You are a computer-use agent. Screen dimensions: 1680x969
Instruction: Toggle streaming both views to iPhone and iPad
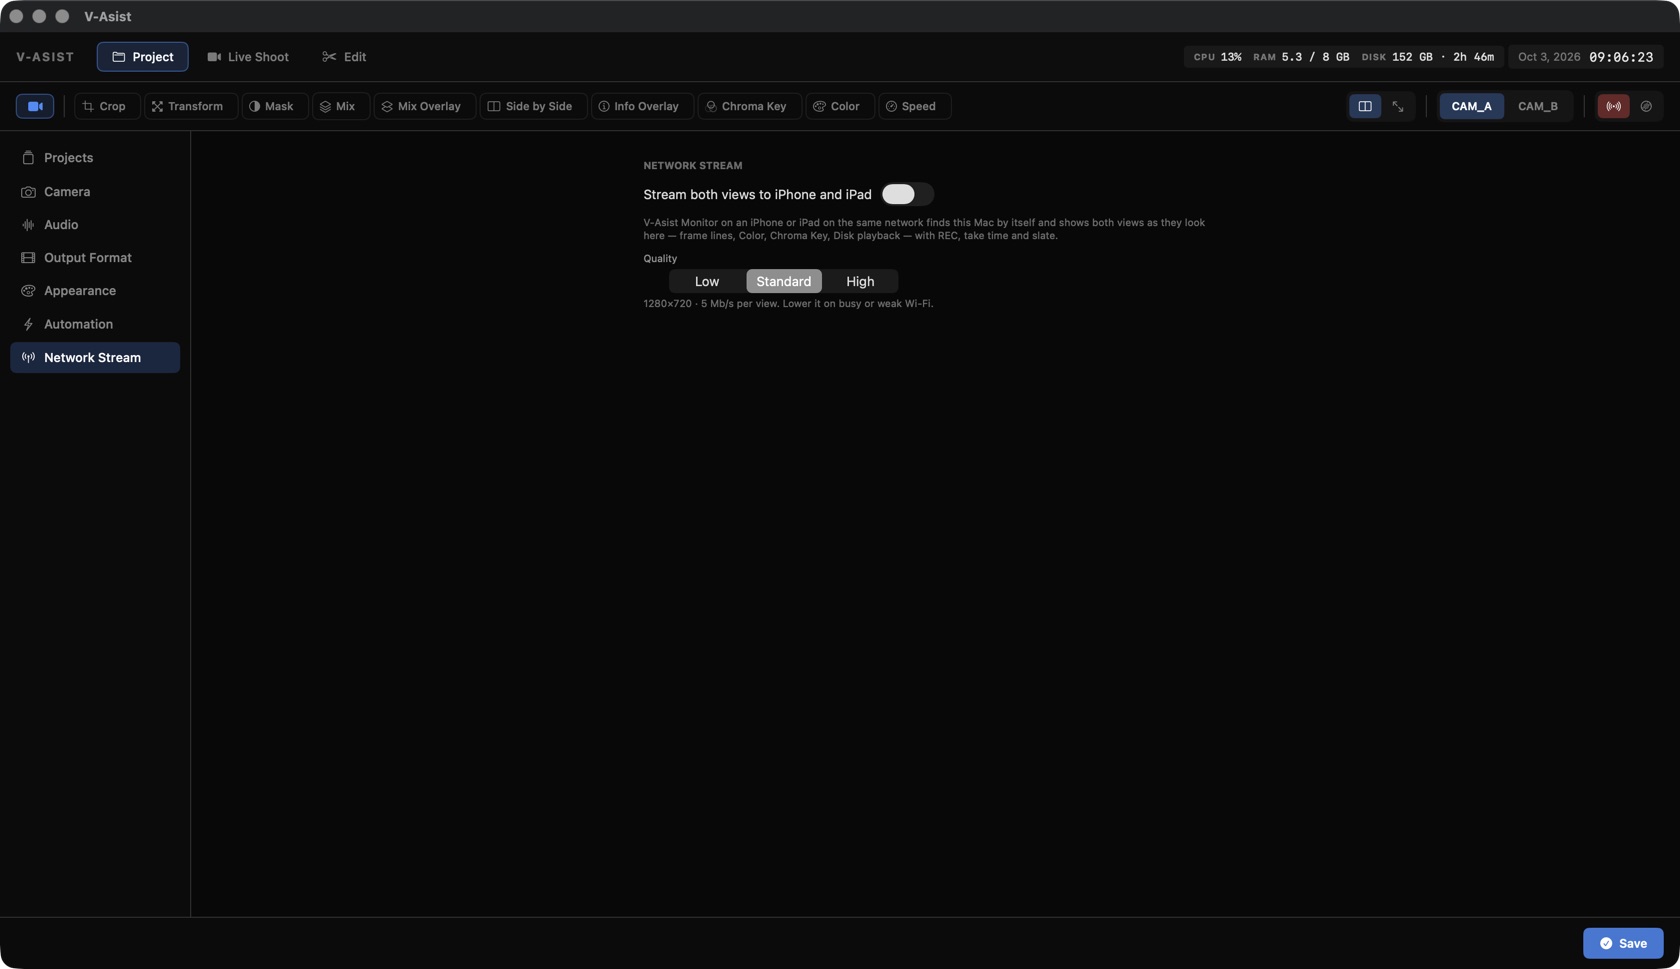(x=907, y=194)
